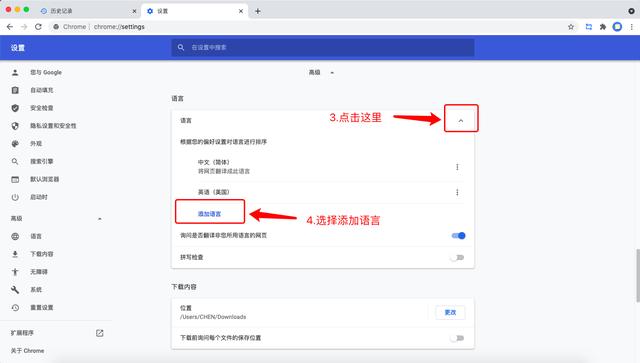The image size is (640, 363).
Task: Open 关于 Chrome link in sidebar
Action: click(x=27, y=351)
